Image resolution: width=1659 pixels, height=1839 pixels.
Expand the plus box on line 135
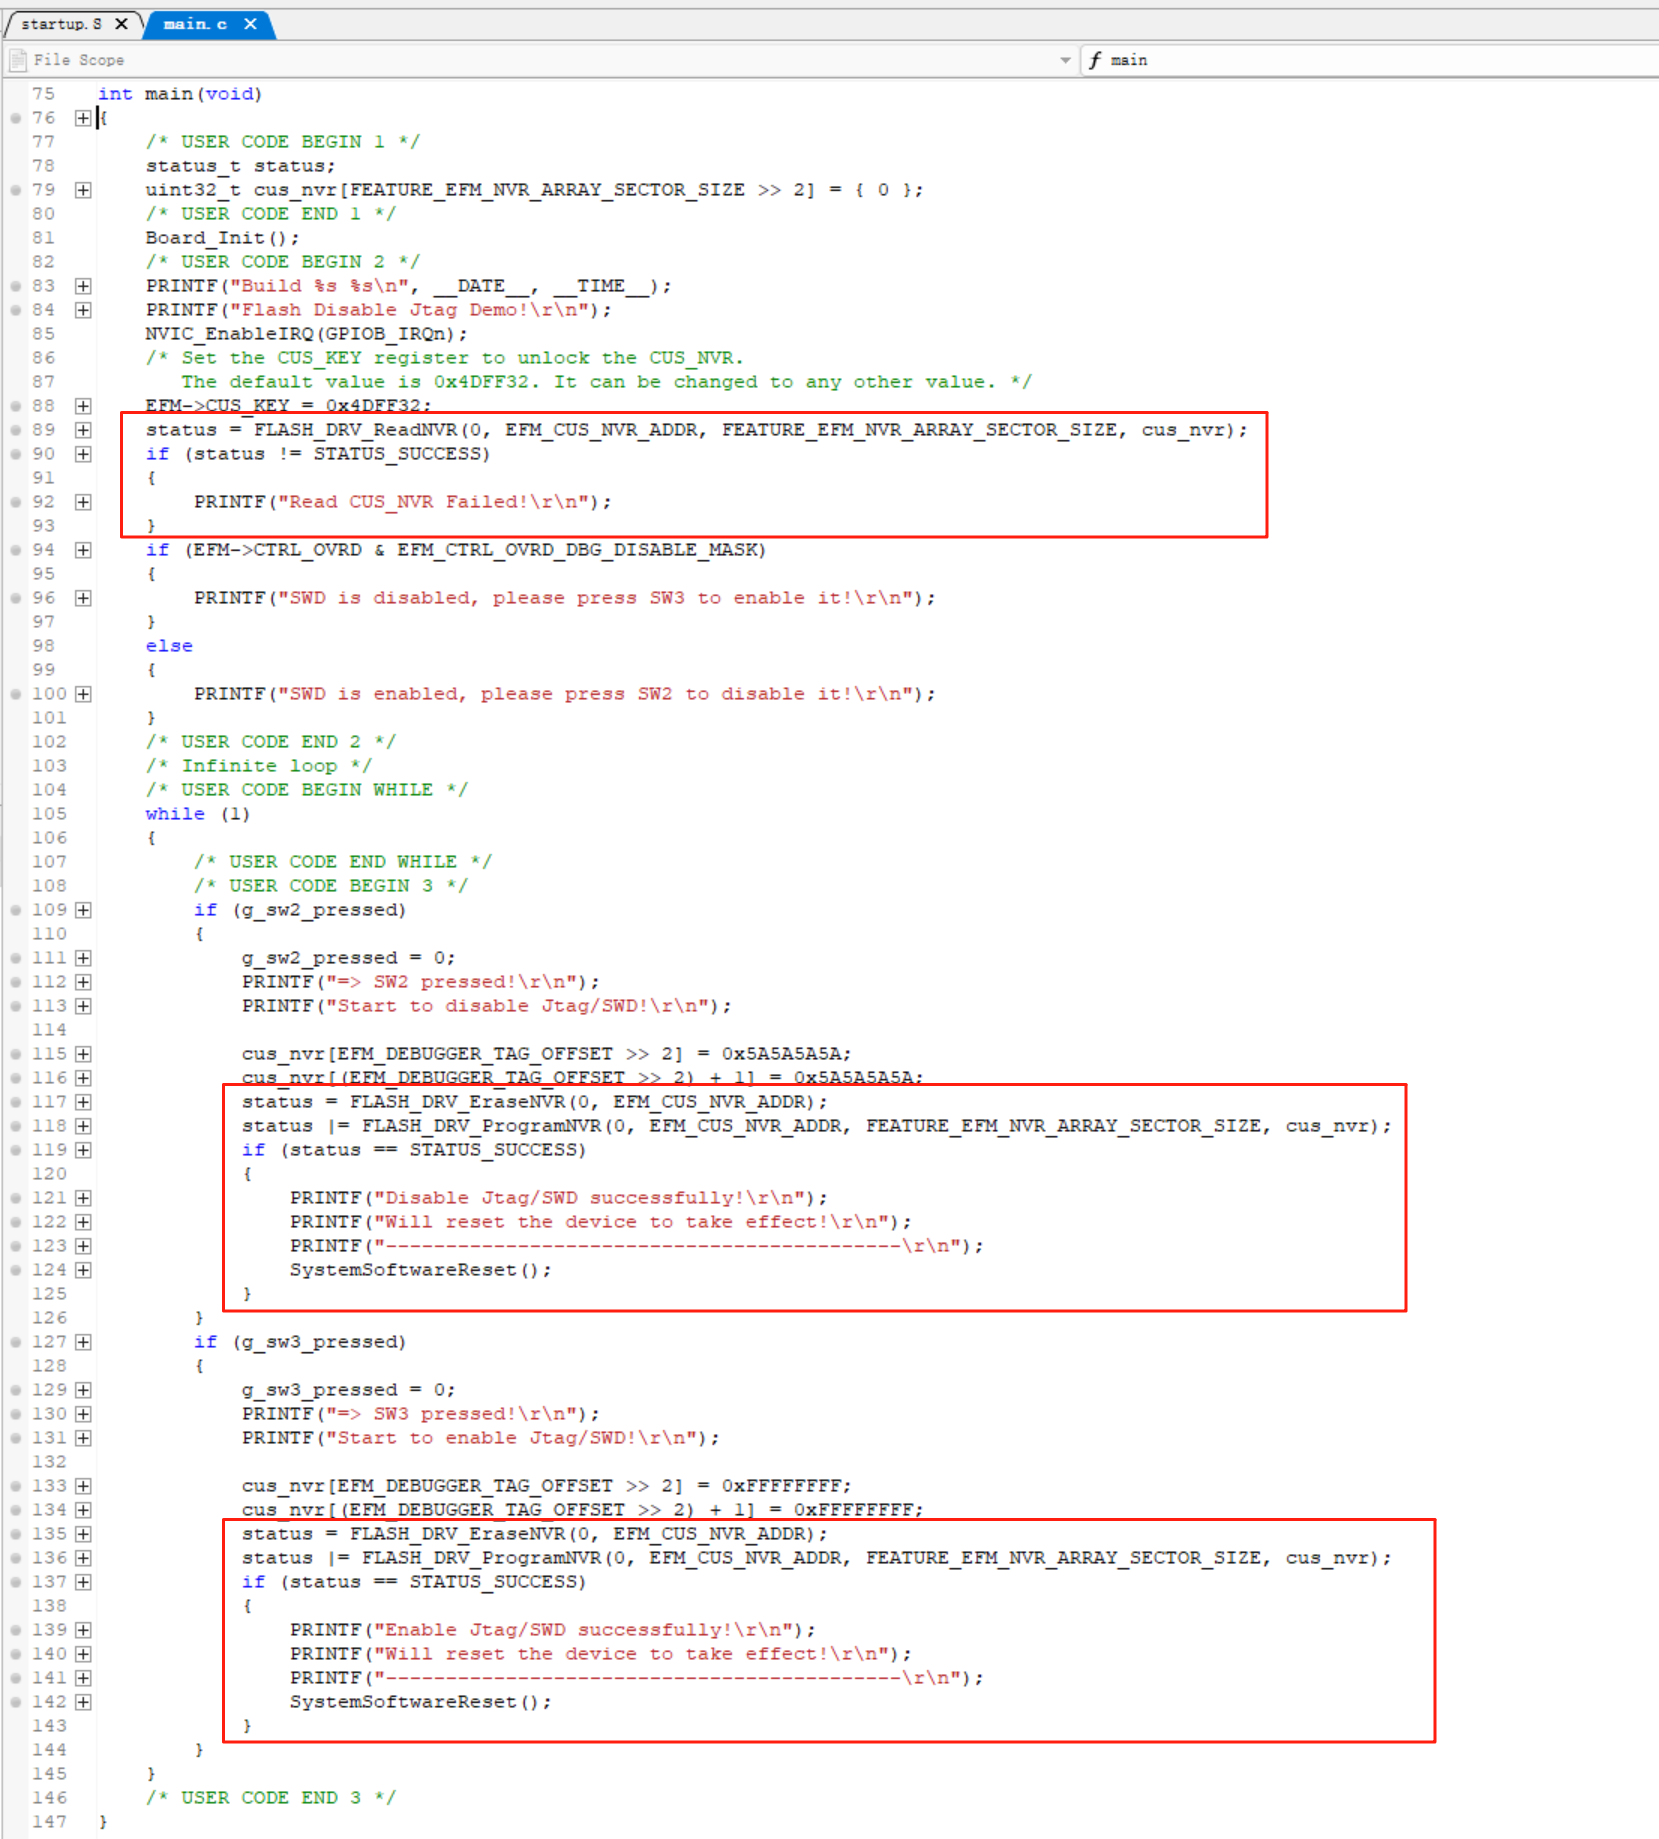(83, 1534)
